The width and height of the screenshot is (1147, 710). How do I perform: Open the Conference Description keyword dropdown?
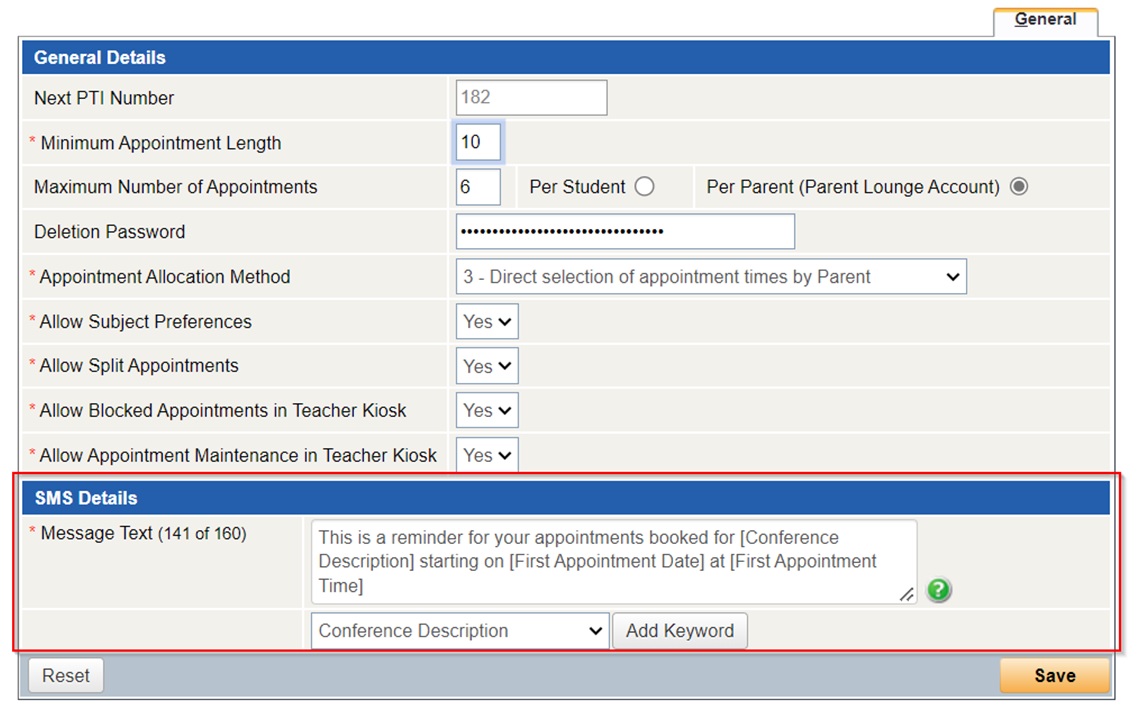click(x=459, y=631)
